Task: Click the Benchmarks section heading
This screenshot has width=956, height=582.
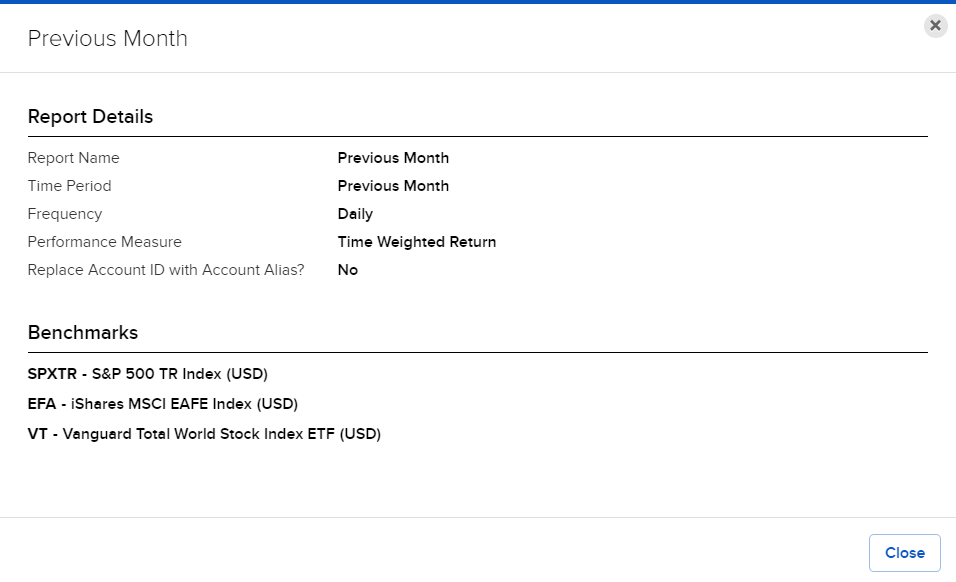Action: click(x=82, y=332)
